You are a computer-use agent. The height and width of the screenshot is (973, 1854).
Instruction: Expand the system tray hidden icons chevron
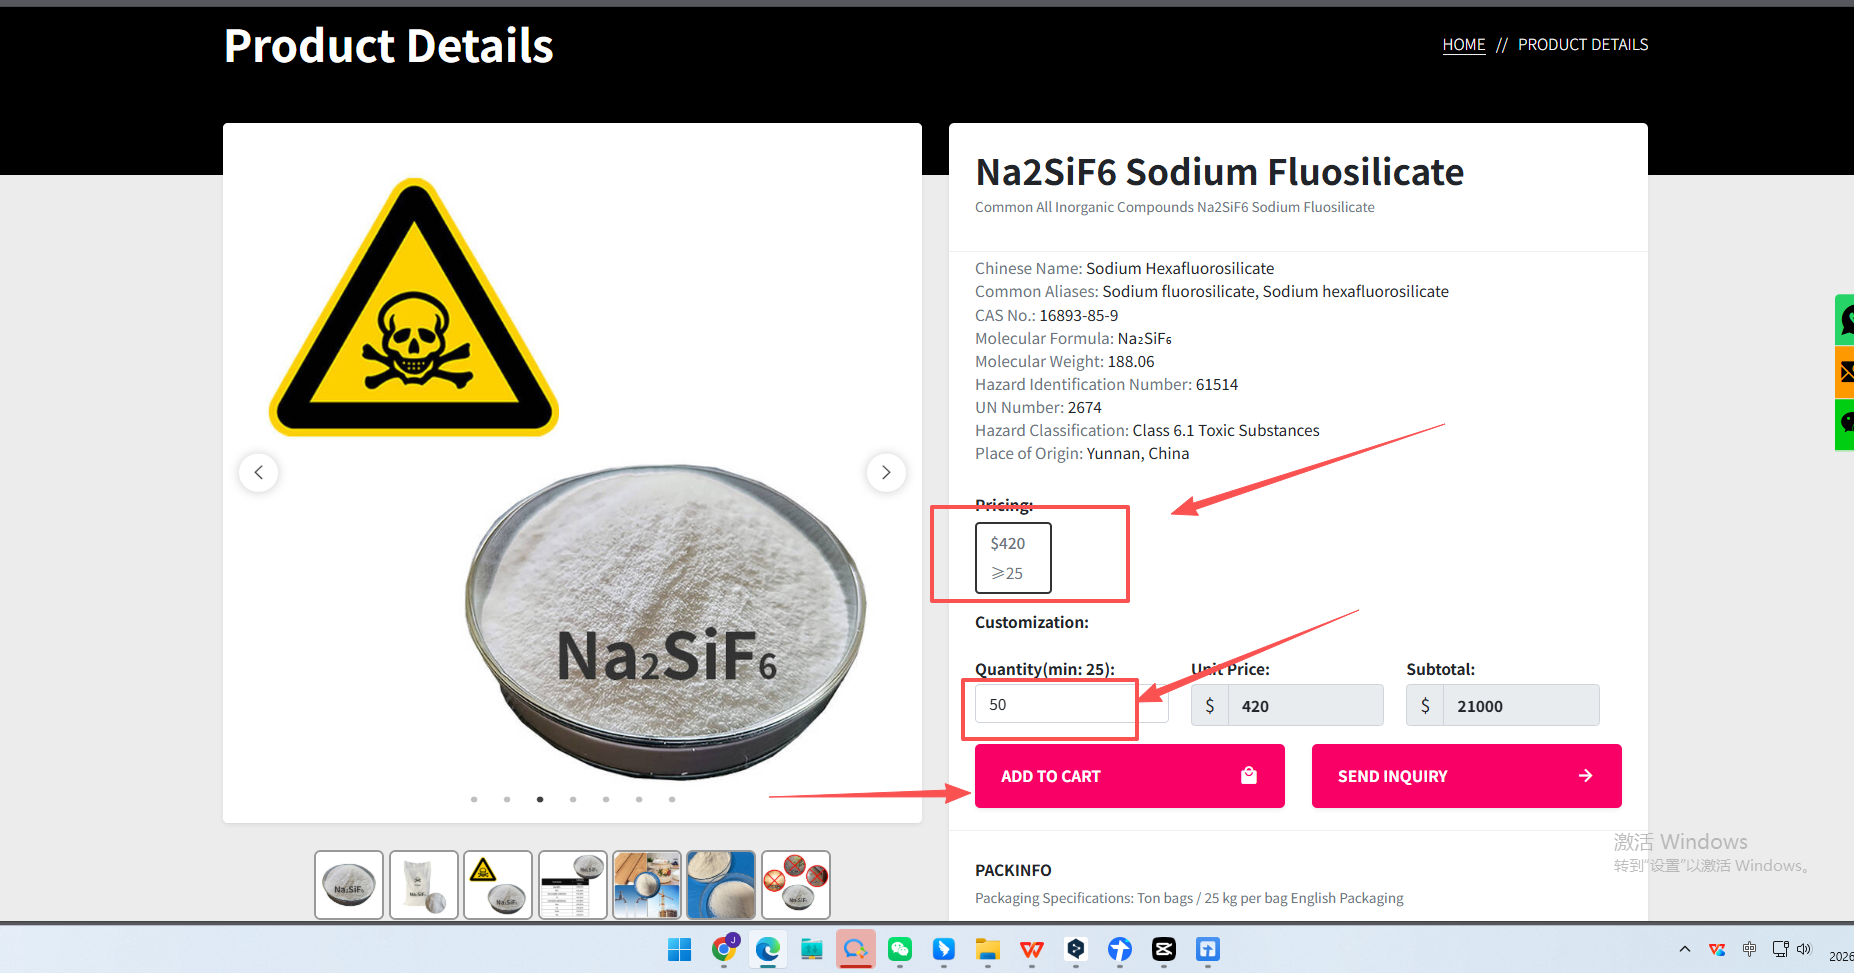tap(1685, 949)
